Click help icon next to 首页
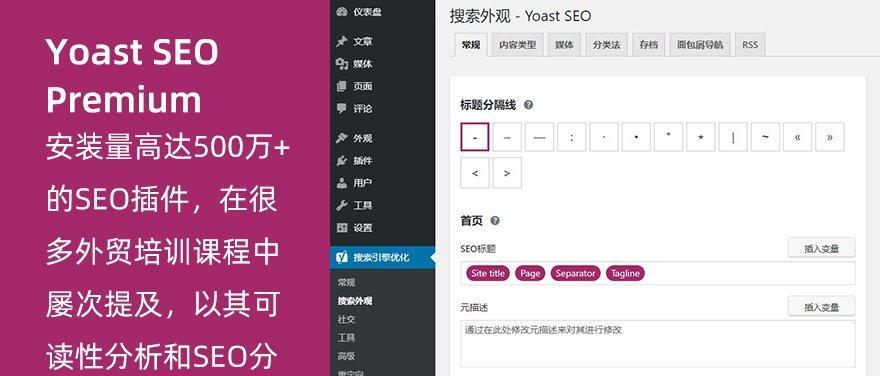 [494, 221]
